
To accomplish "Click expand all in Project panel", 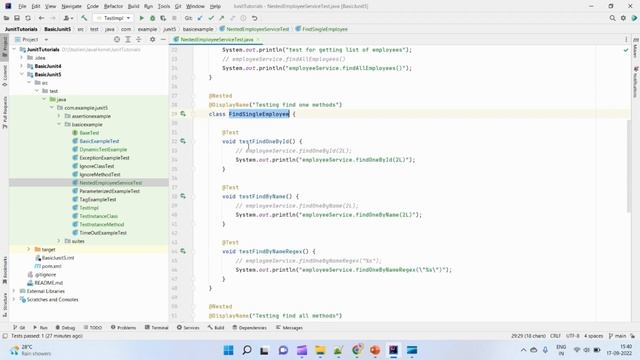I will [128, 39].
